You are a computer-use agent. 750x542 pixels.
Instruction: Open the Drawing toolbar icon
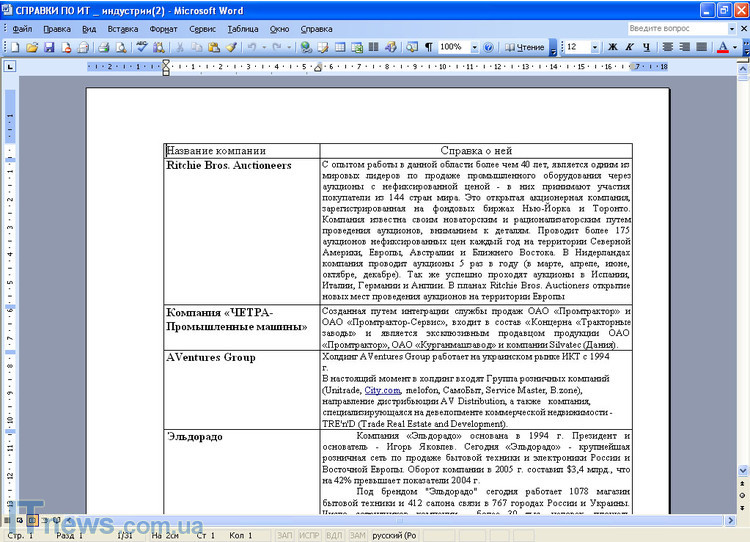pyautogui.click(x=391, y=47)
